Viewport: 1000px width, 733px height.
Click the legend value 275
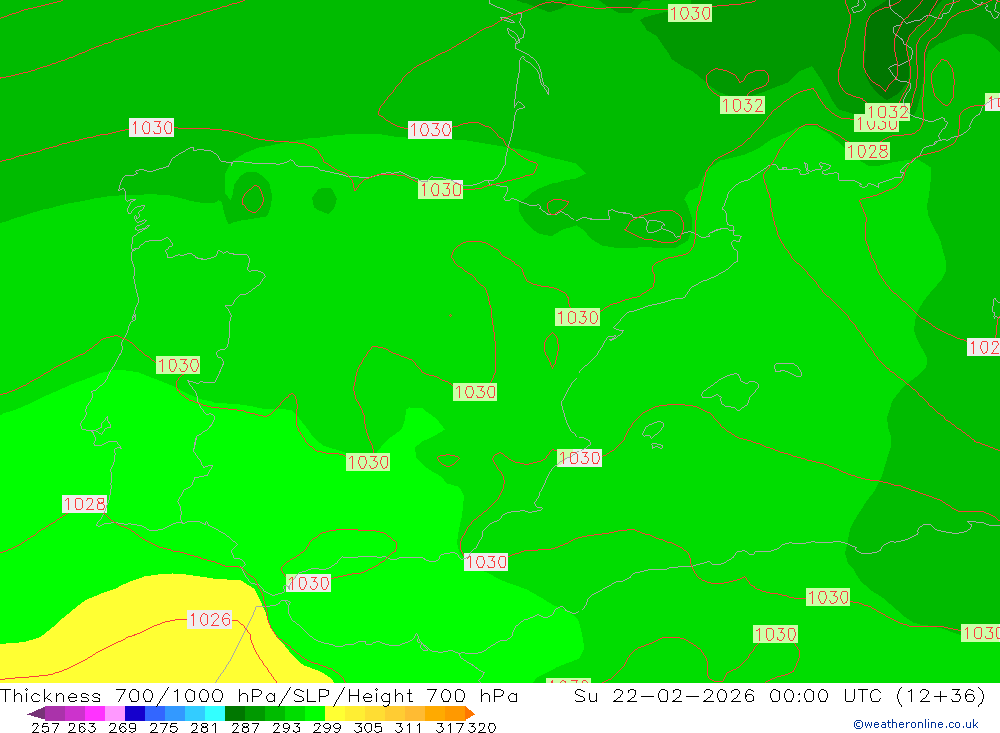pyautogui.click(x=163, y=727)
